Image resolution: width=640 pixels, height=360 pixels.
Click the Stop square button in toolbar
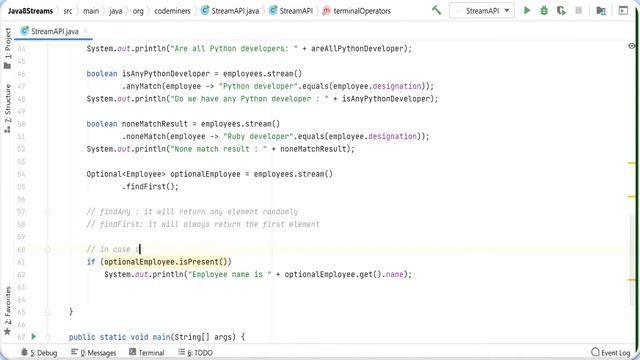point(578,10)
